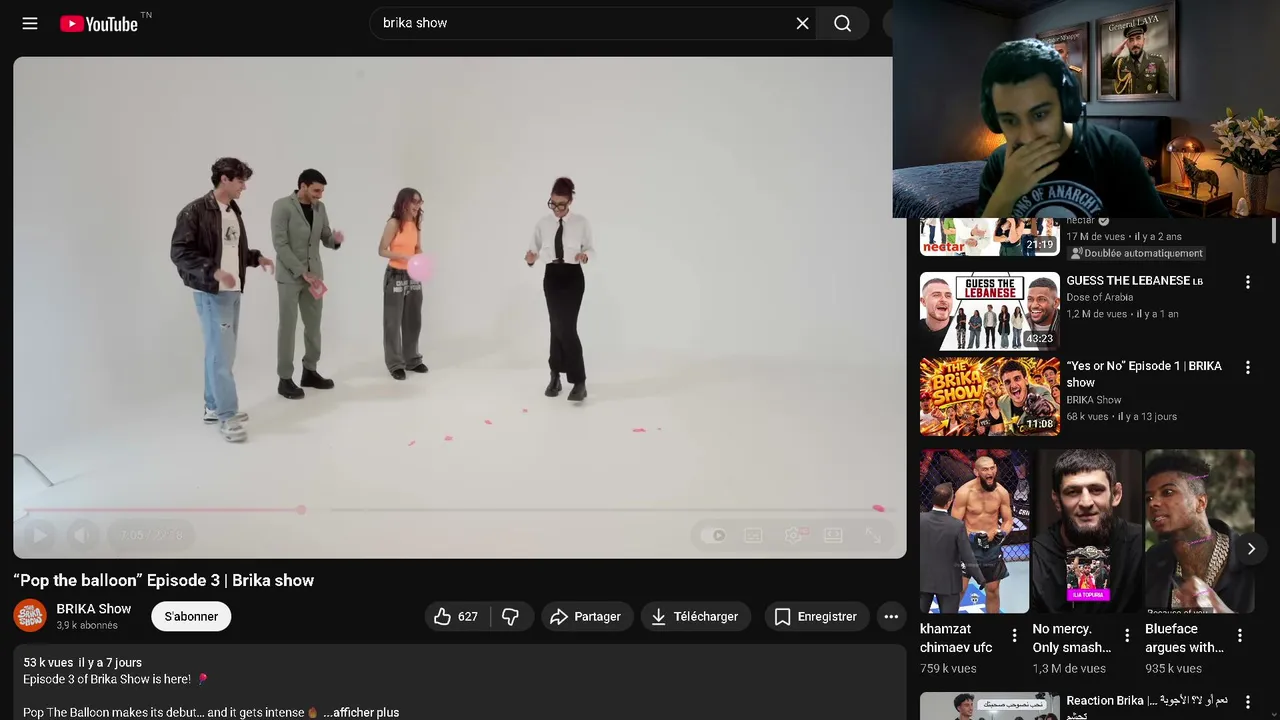Click the progress bar scrubber handle

click(301, 510)
